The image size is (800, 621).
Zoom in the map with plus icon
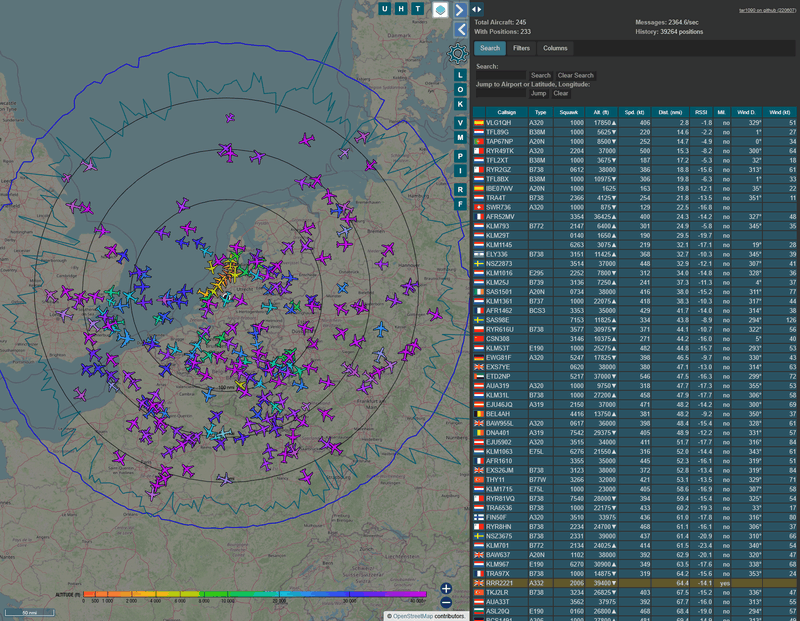446,588
